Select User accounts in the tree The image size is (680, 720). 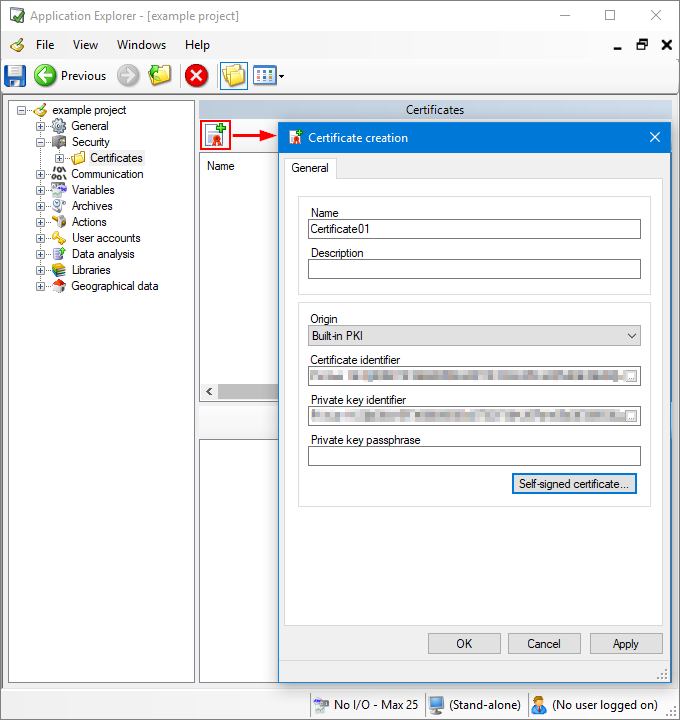click(105, 238)
